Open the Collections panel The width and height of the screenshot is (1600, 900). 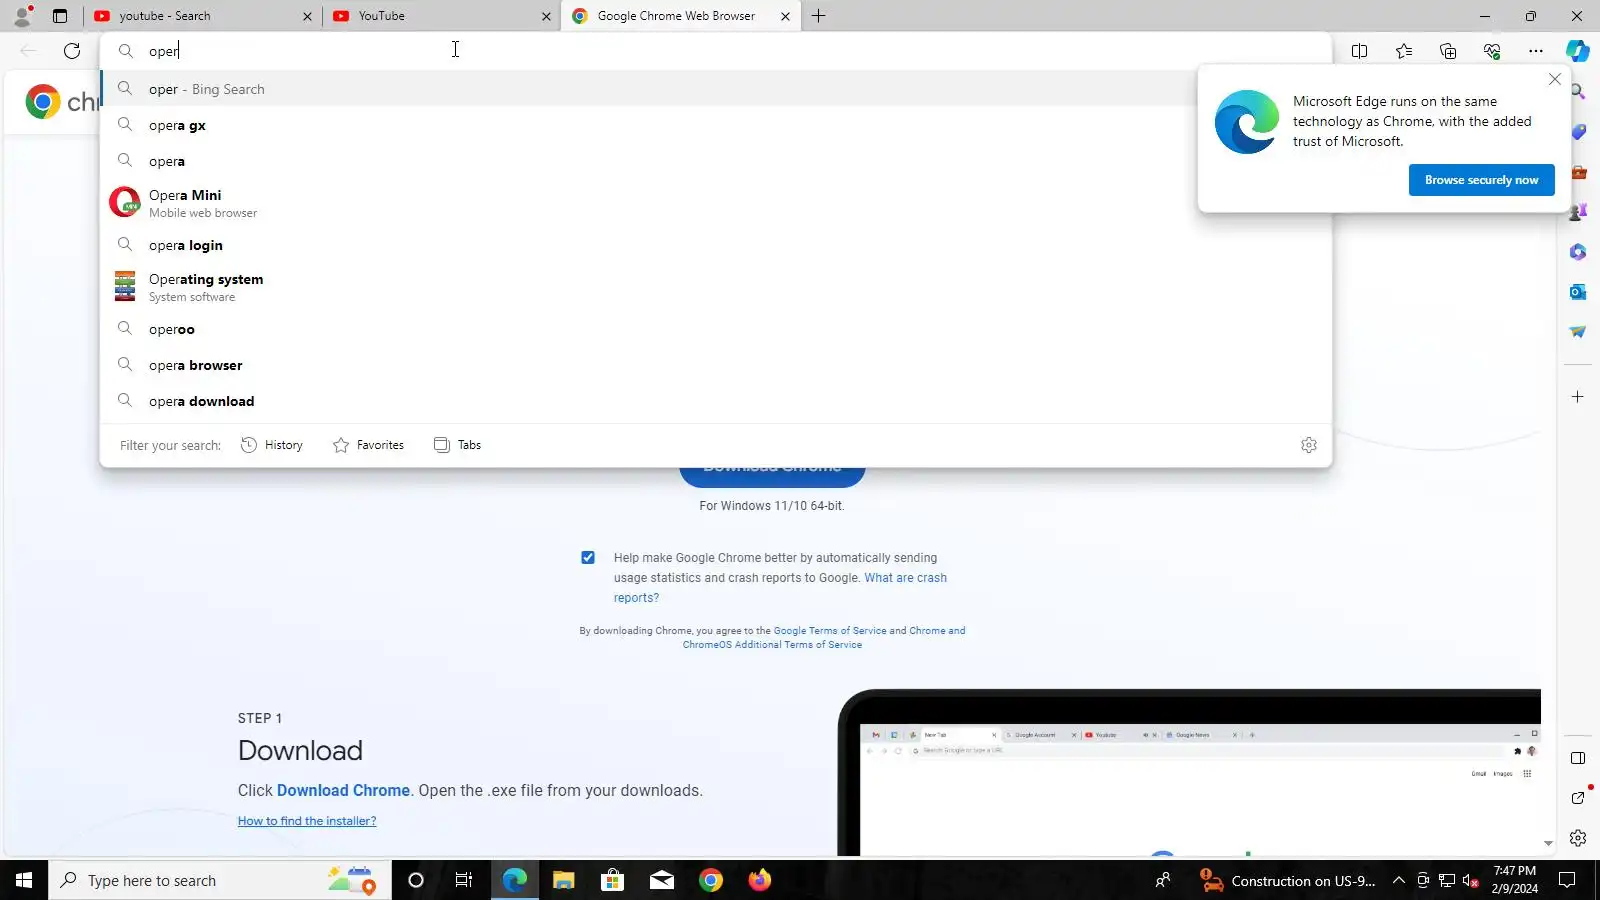pos(1448,51)
